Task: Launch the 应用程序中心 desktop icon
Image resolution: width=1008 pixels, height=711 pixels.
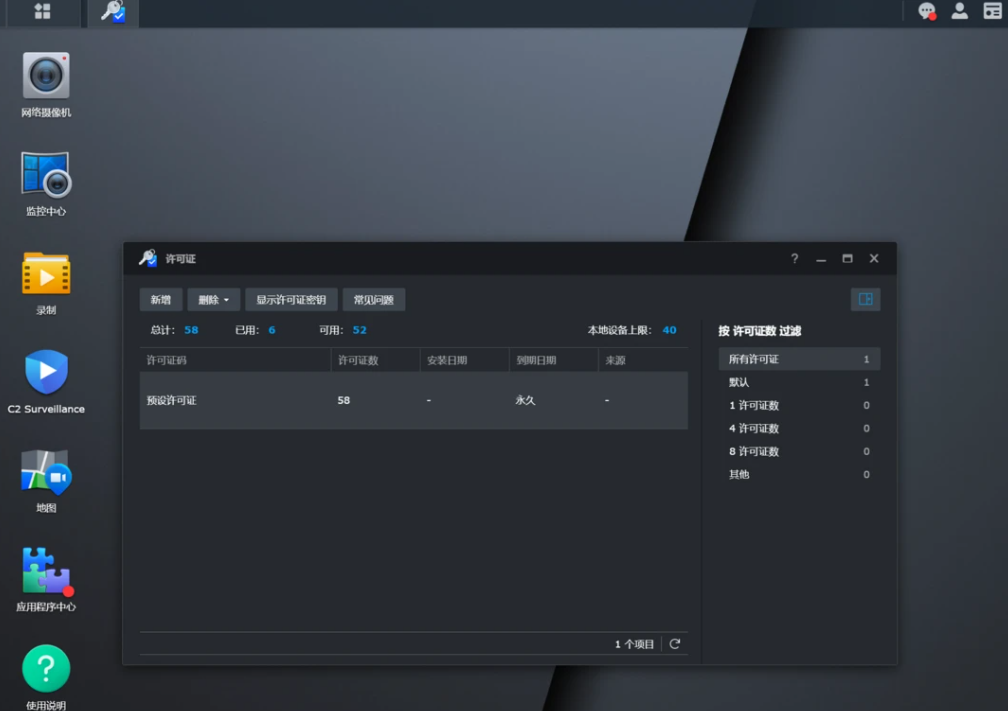Action: pyautogui.click(x=46, y=579)
